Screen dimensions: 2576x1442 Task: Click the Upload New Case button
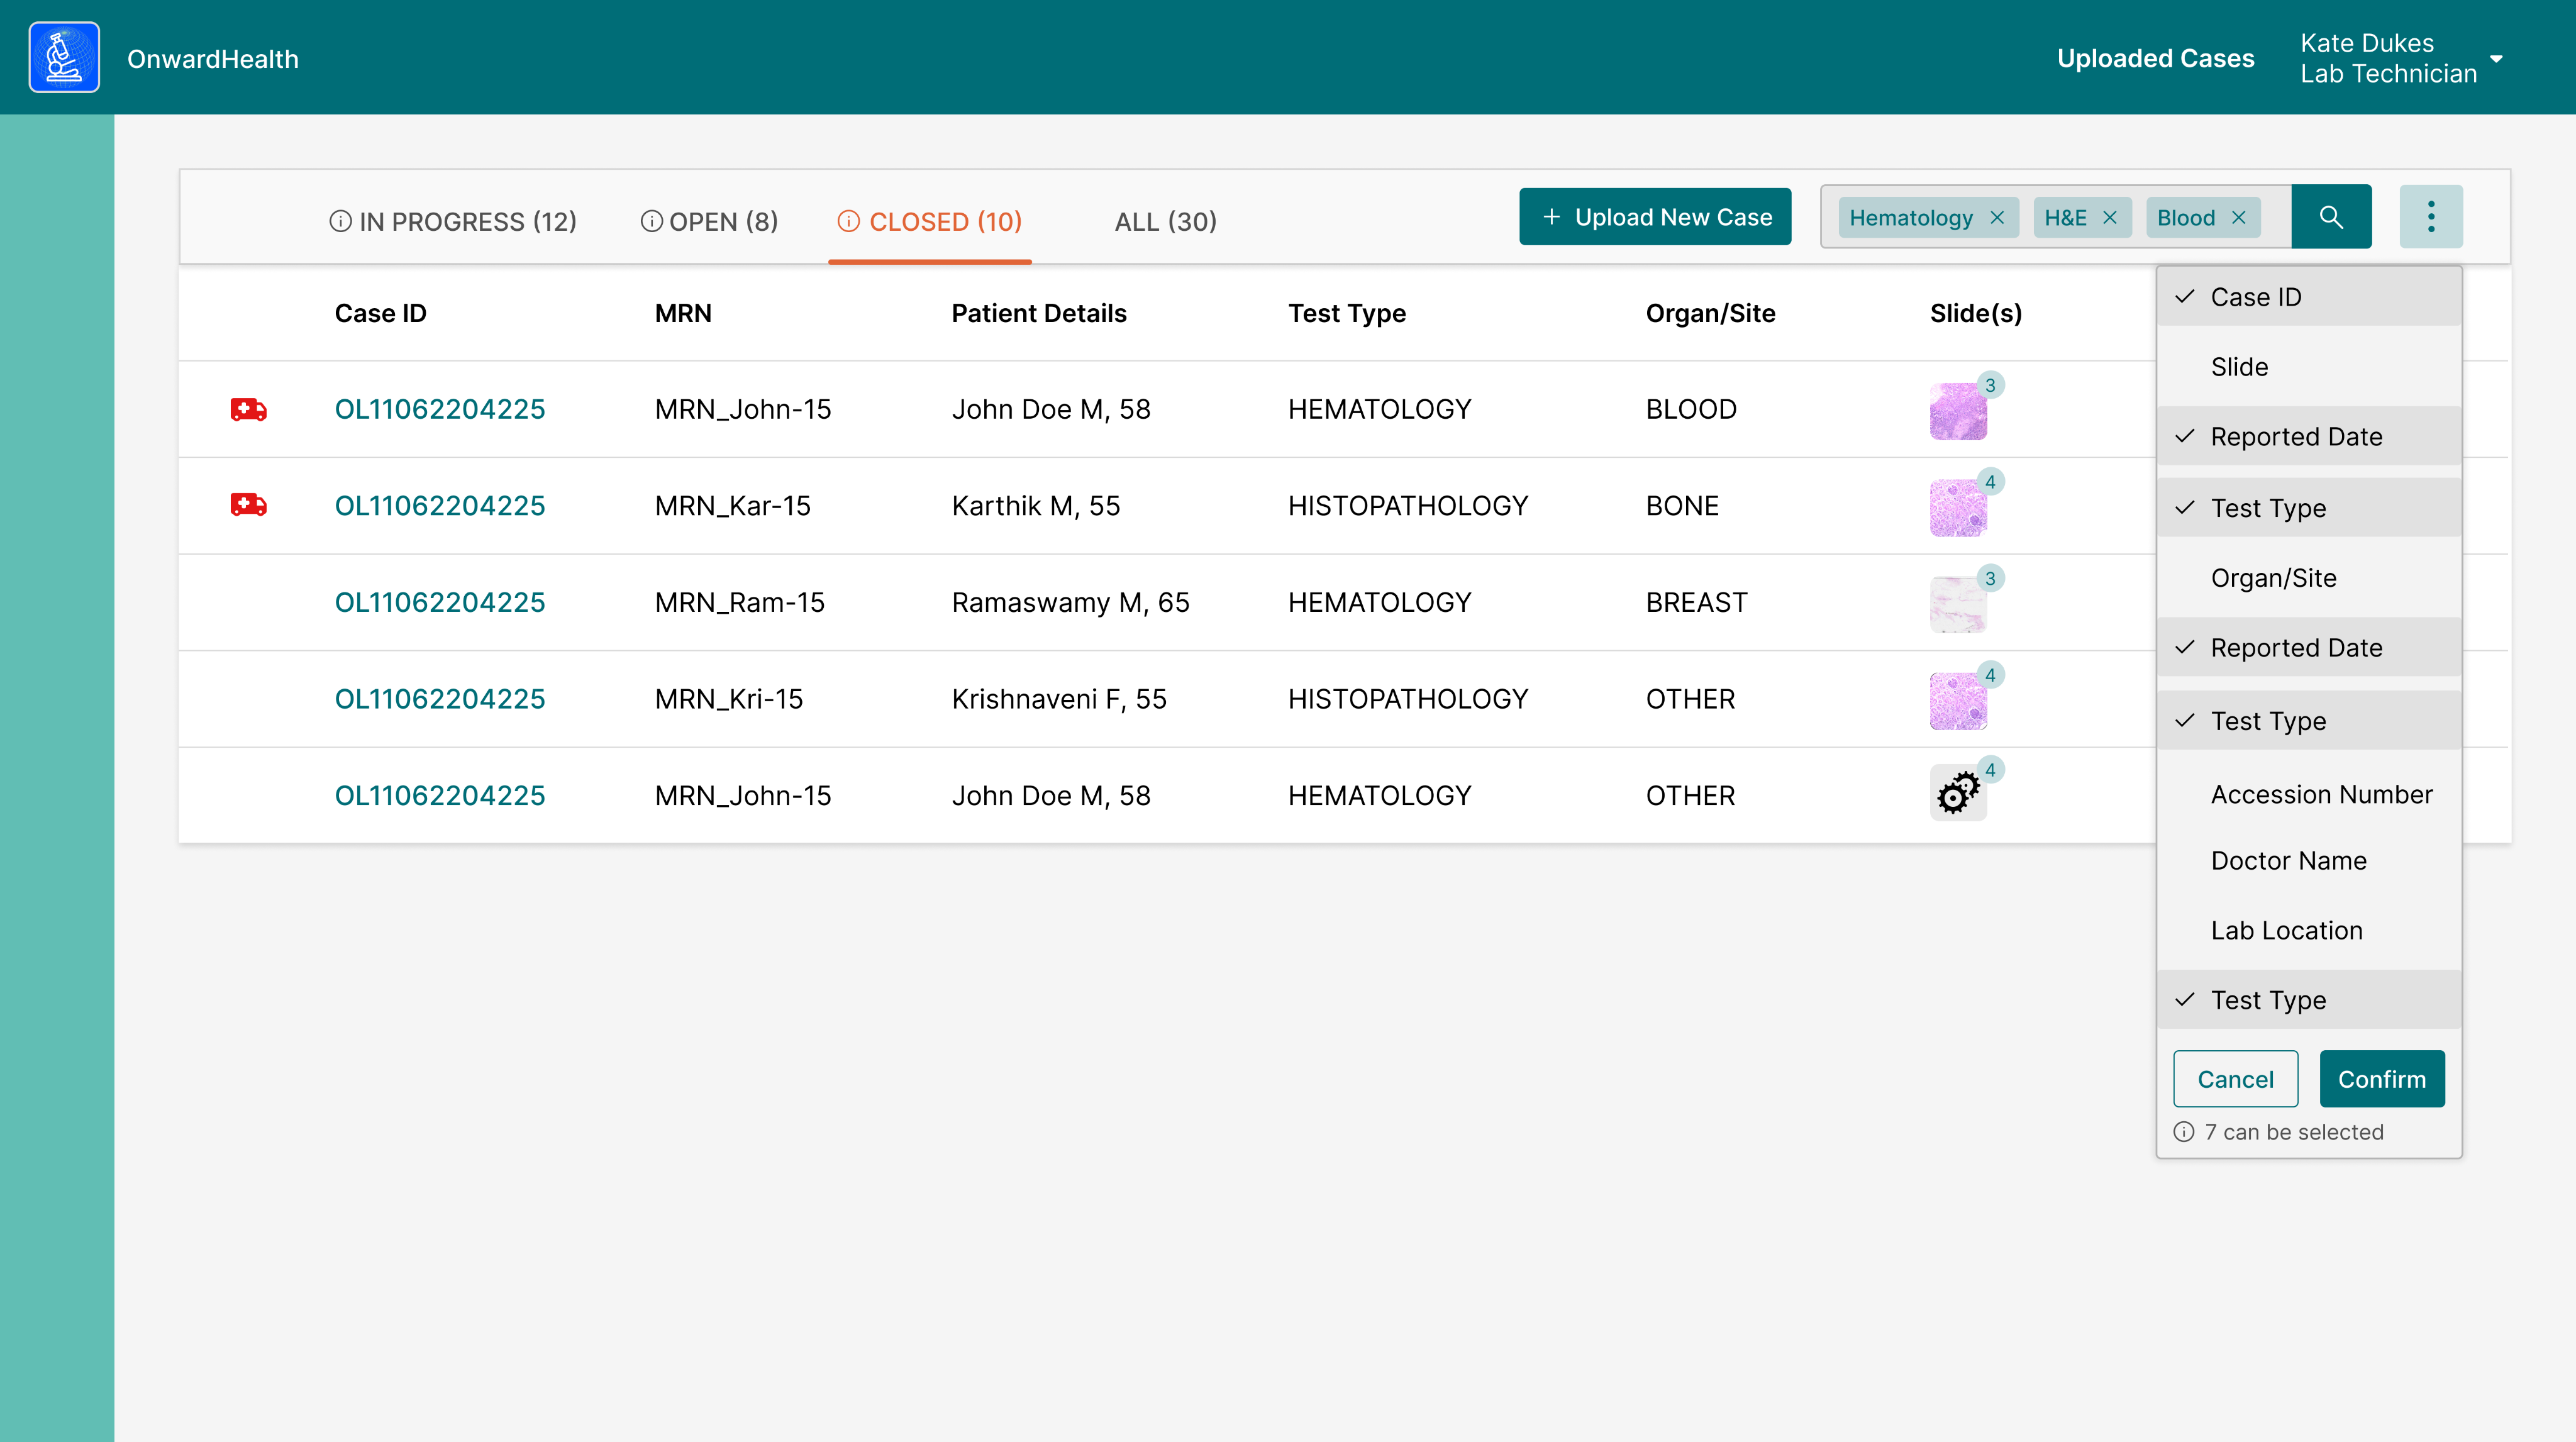(1655, 217)
